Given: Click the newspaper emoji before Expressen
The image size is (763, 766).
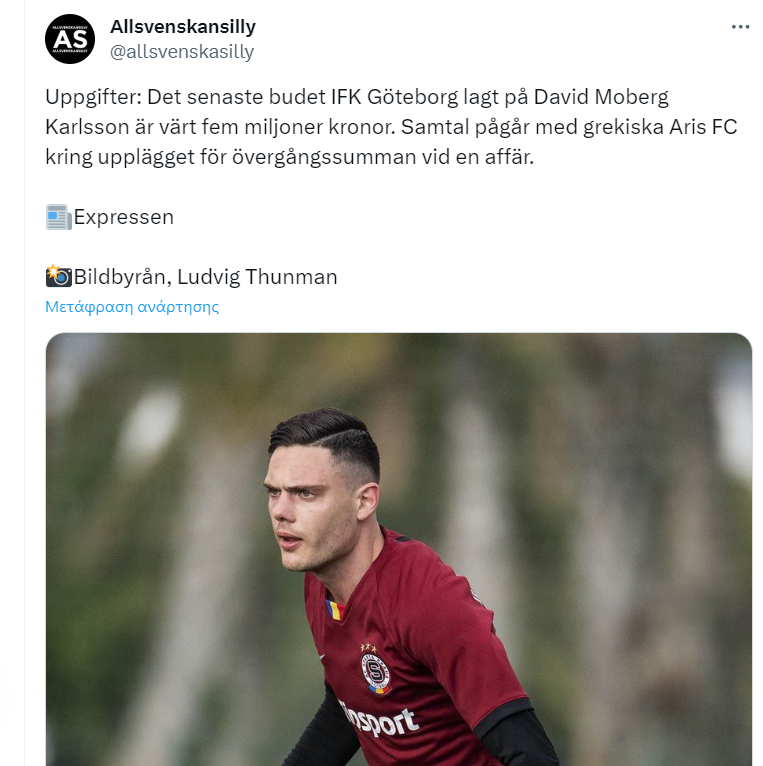Looking at the screenshot, I should coord(59,217).
